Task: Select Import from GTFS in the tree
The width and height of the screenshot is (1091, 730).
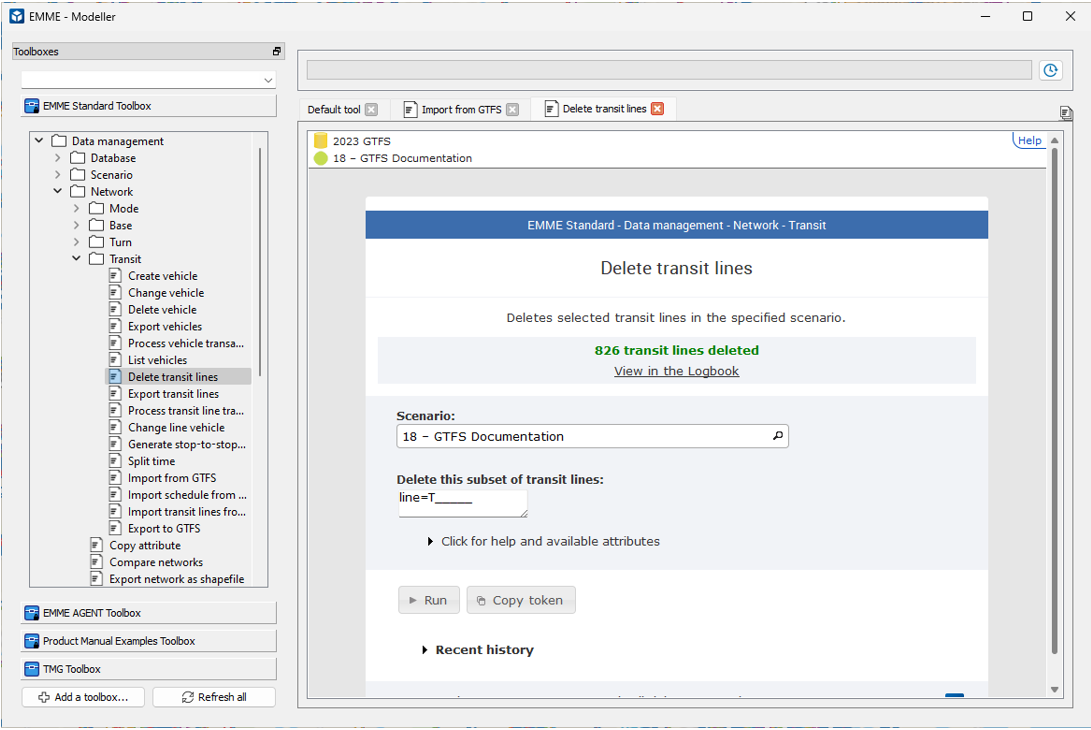Action: (172, 477)
